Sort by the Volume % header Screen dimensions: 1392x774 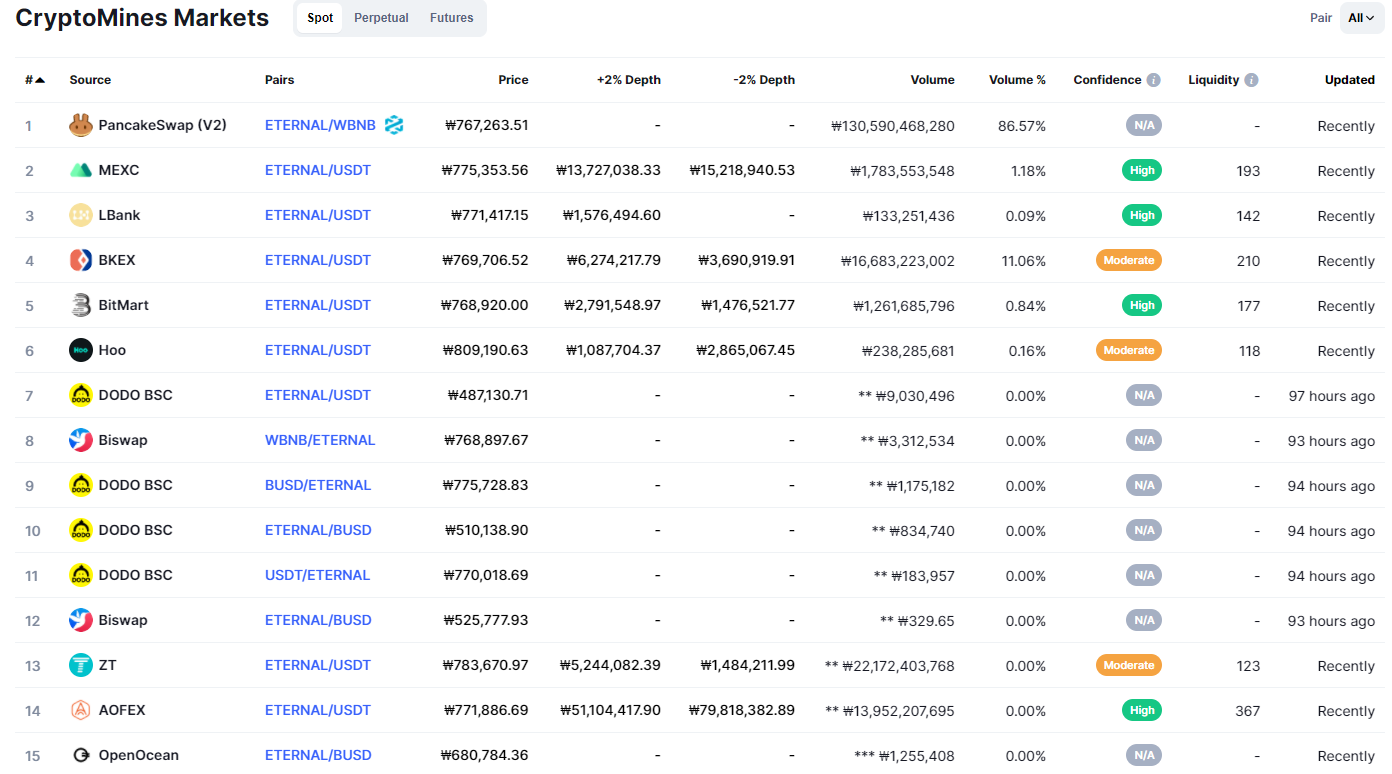[1017, 80]
